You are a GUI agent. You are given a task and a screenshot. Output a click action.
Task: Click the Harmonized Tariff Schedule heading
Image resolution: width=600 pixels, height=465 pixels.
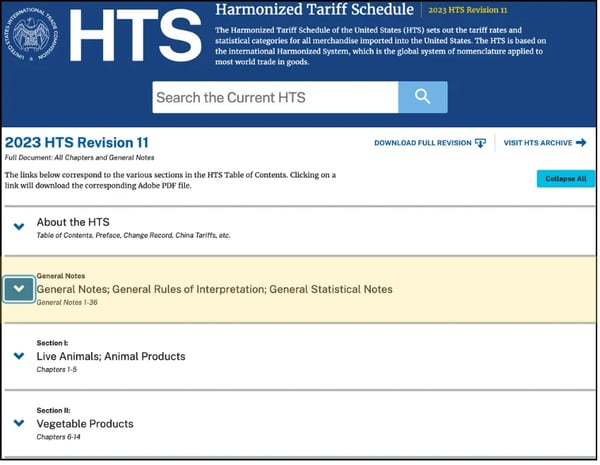pyautogui.click(x=314, y=10)
